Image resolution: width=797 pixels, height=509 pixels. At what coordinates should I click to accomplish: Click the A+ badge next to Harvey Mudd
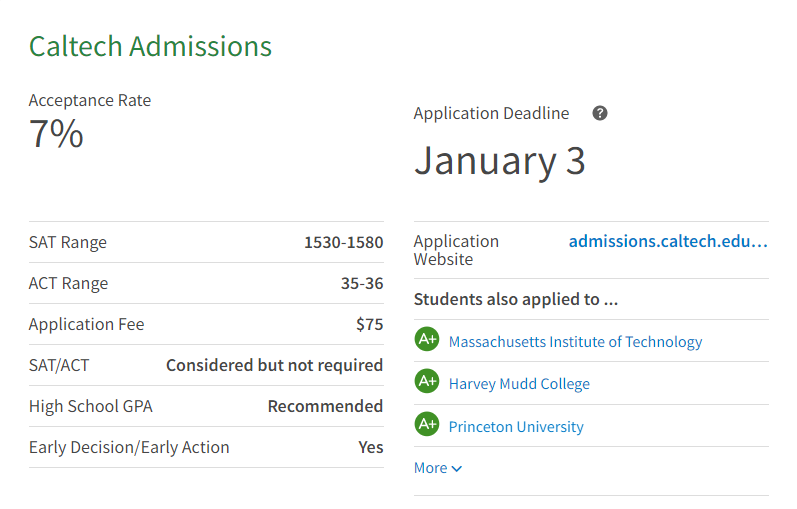pos(427,382)
